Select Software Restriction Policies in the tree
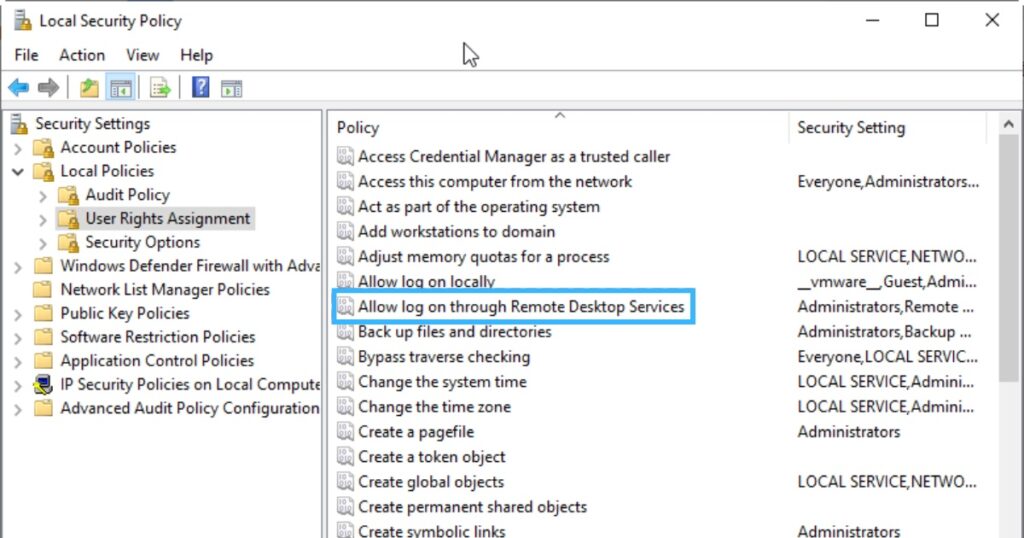The height and width of the screenshot is (538, 1024). tap(158, 337)
